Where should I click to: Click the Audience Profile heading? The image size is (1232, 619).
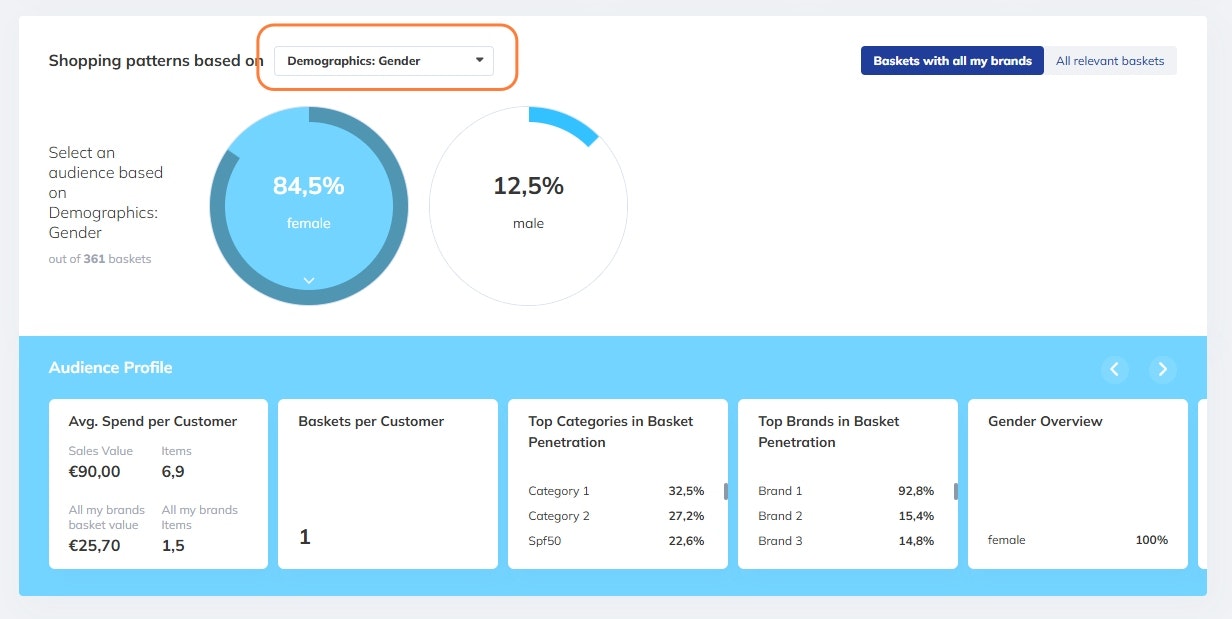click(110, 368)
